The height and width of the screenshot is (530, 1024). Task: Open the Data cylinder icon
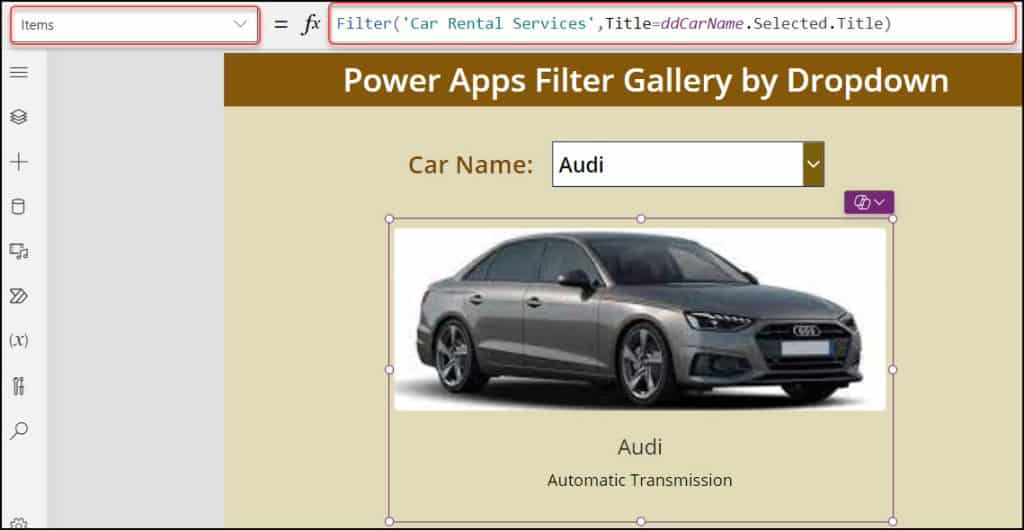click(x=19, y=207)
